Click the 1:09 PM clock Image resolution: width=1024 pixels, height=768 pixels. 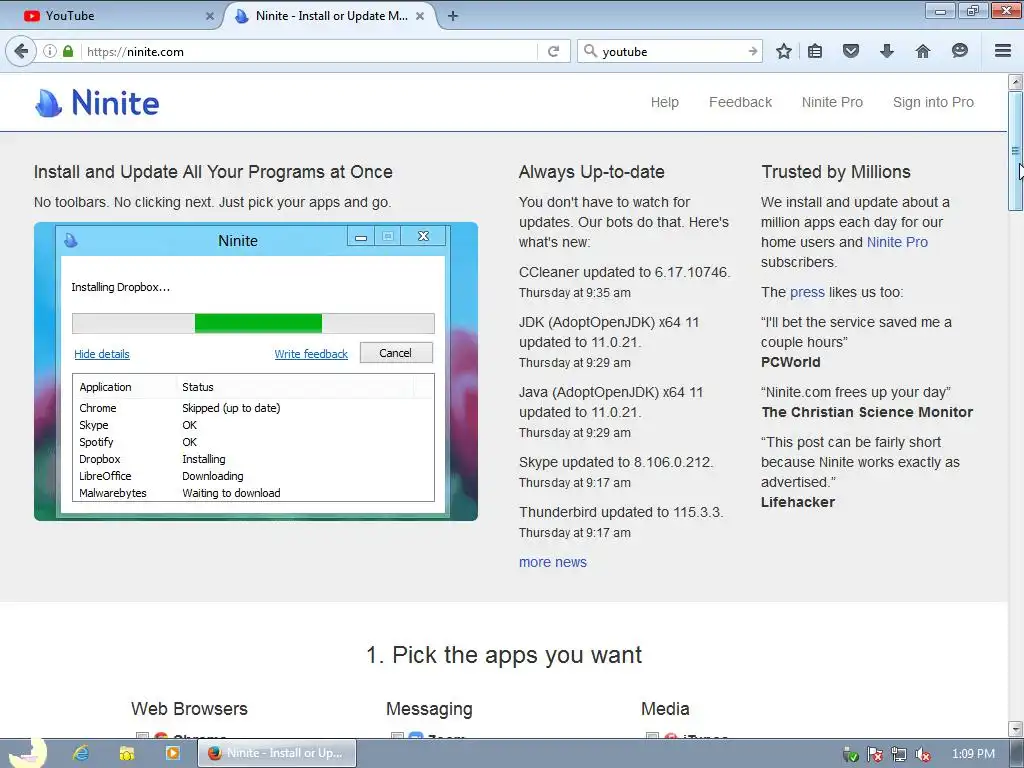(973, 754)
